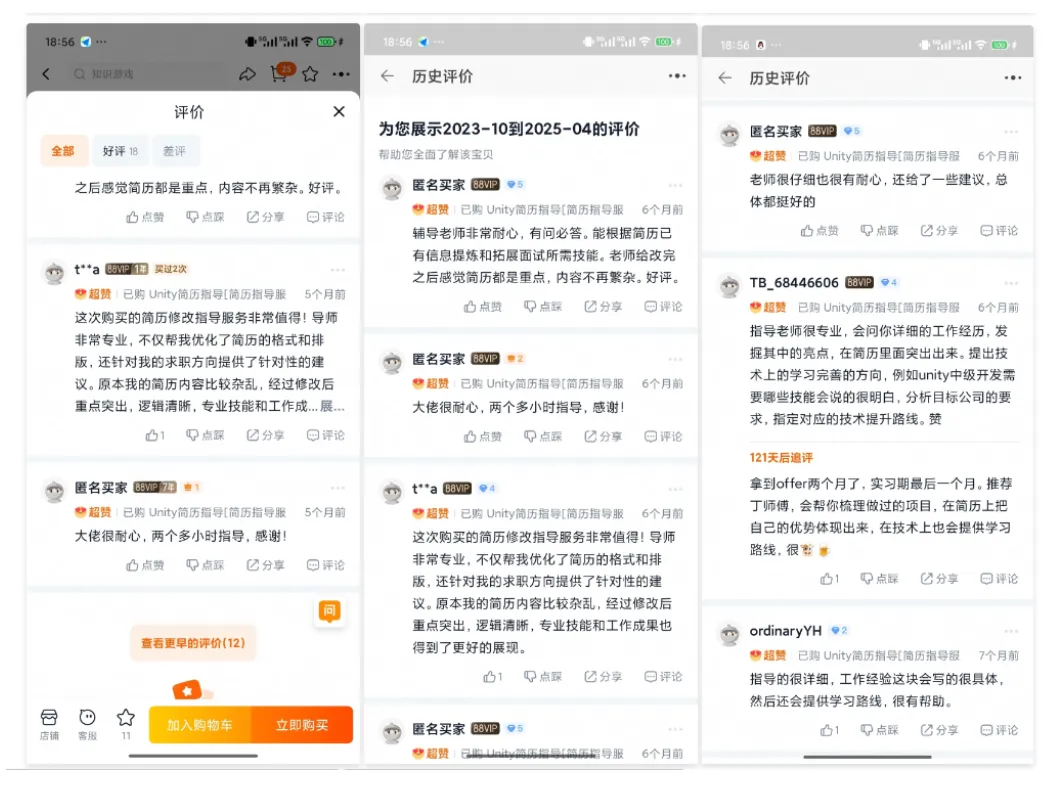1060x795 pixels.
Task: Open the 客服 customer service icon
Action: click(x=87, y=724)
